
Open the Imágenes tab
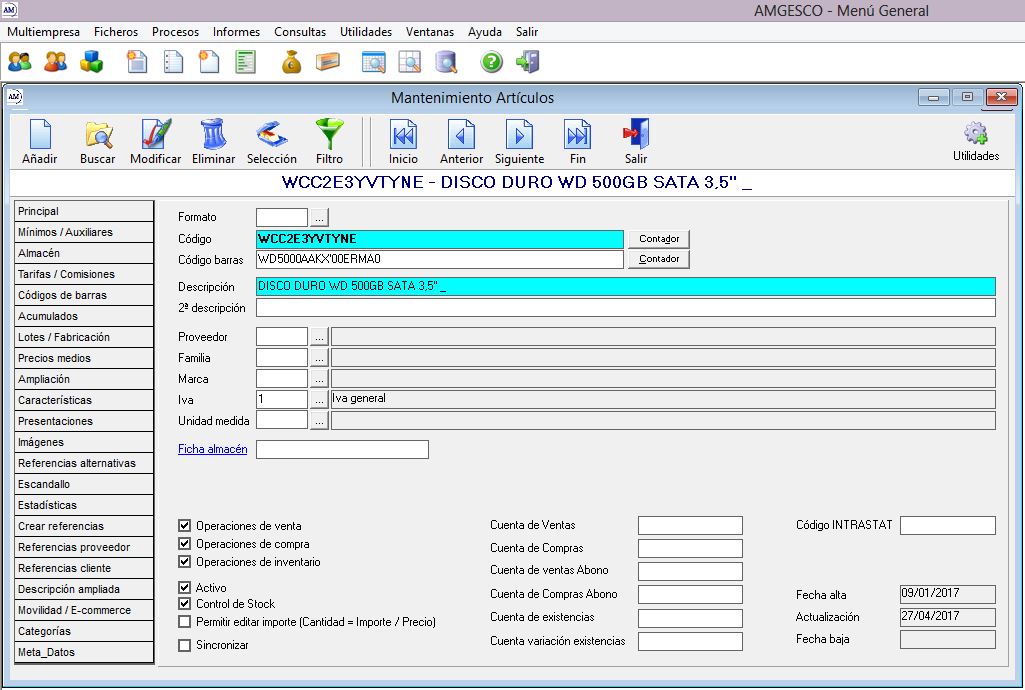pos(84,442)
